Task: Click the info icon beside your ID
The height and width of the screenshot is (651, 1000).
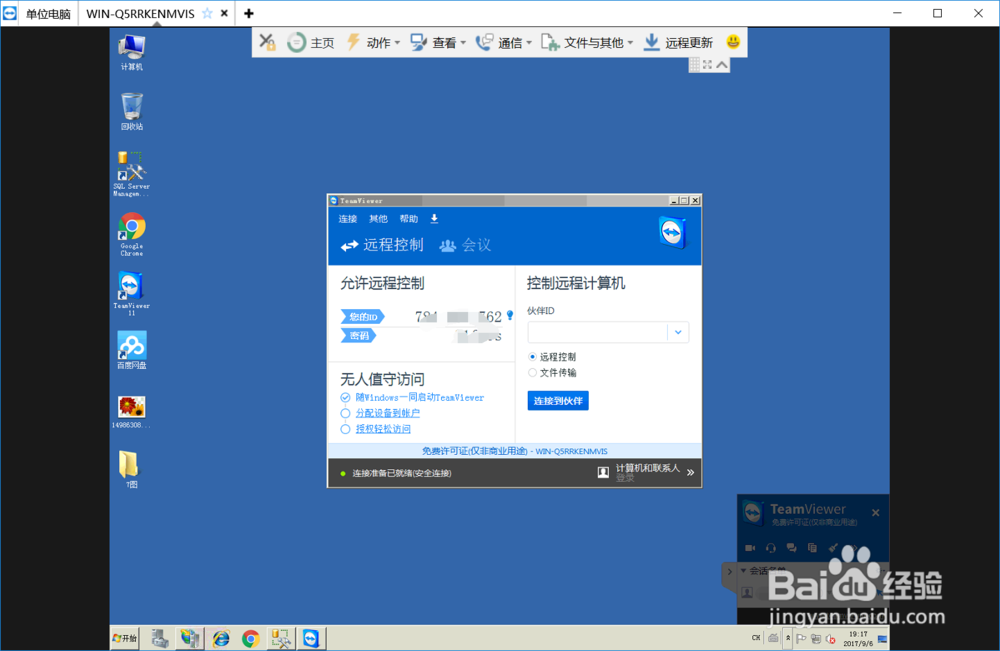Action: [x=510, y=315]
